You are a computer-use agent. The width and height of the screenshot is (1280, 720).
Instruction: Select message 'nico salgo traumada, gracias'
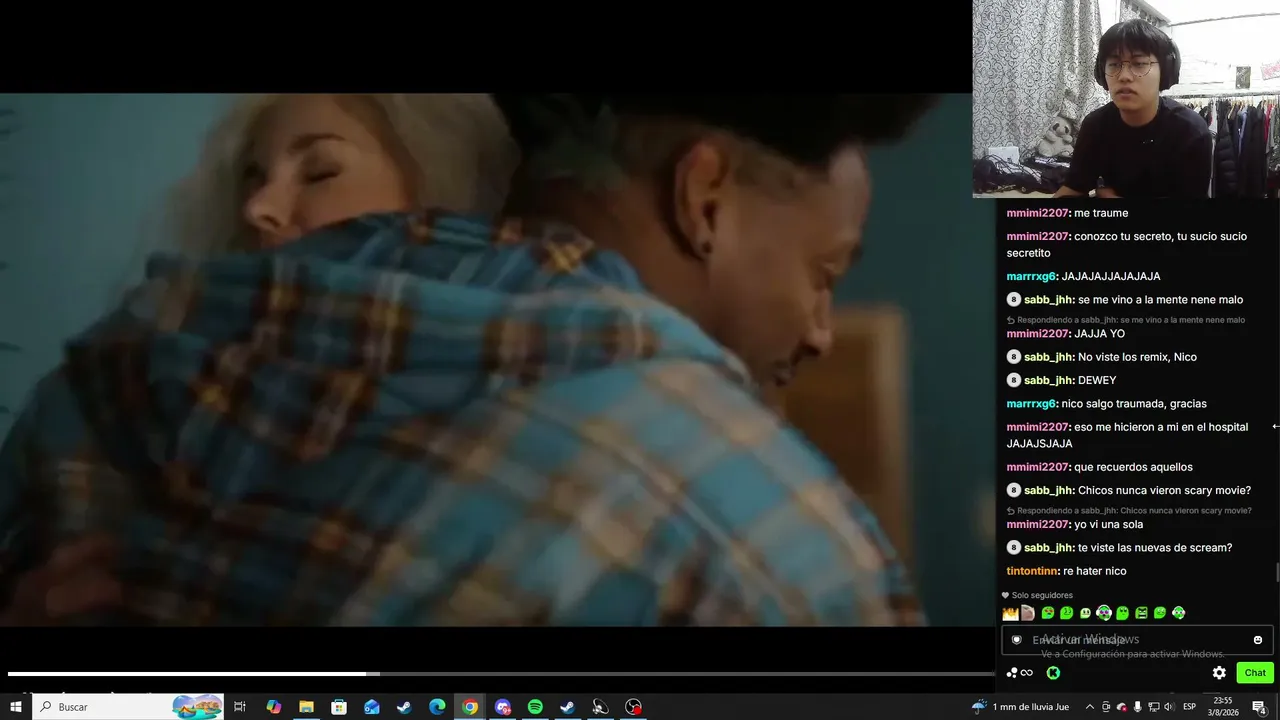pos(1134,404)
